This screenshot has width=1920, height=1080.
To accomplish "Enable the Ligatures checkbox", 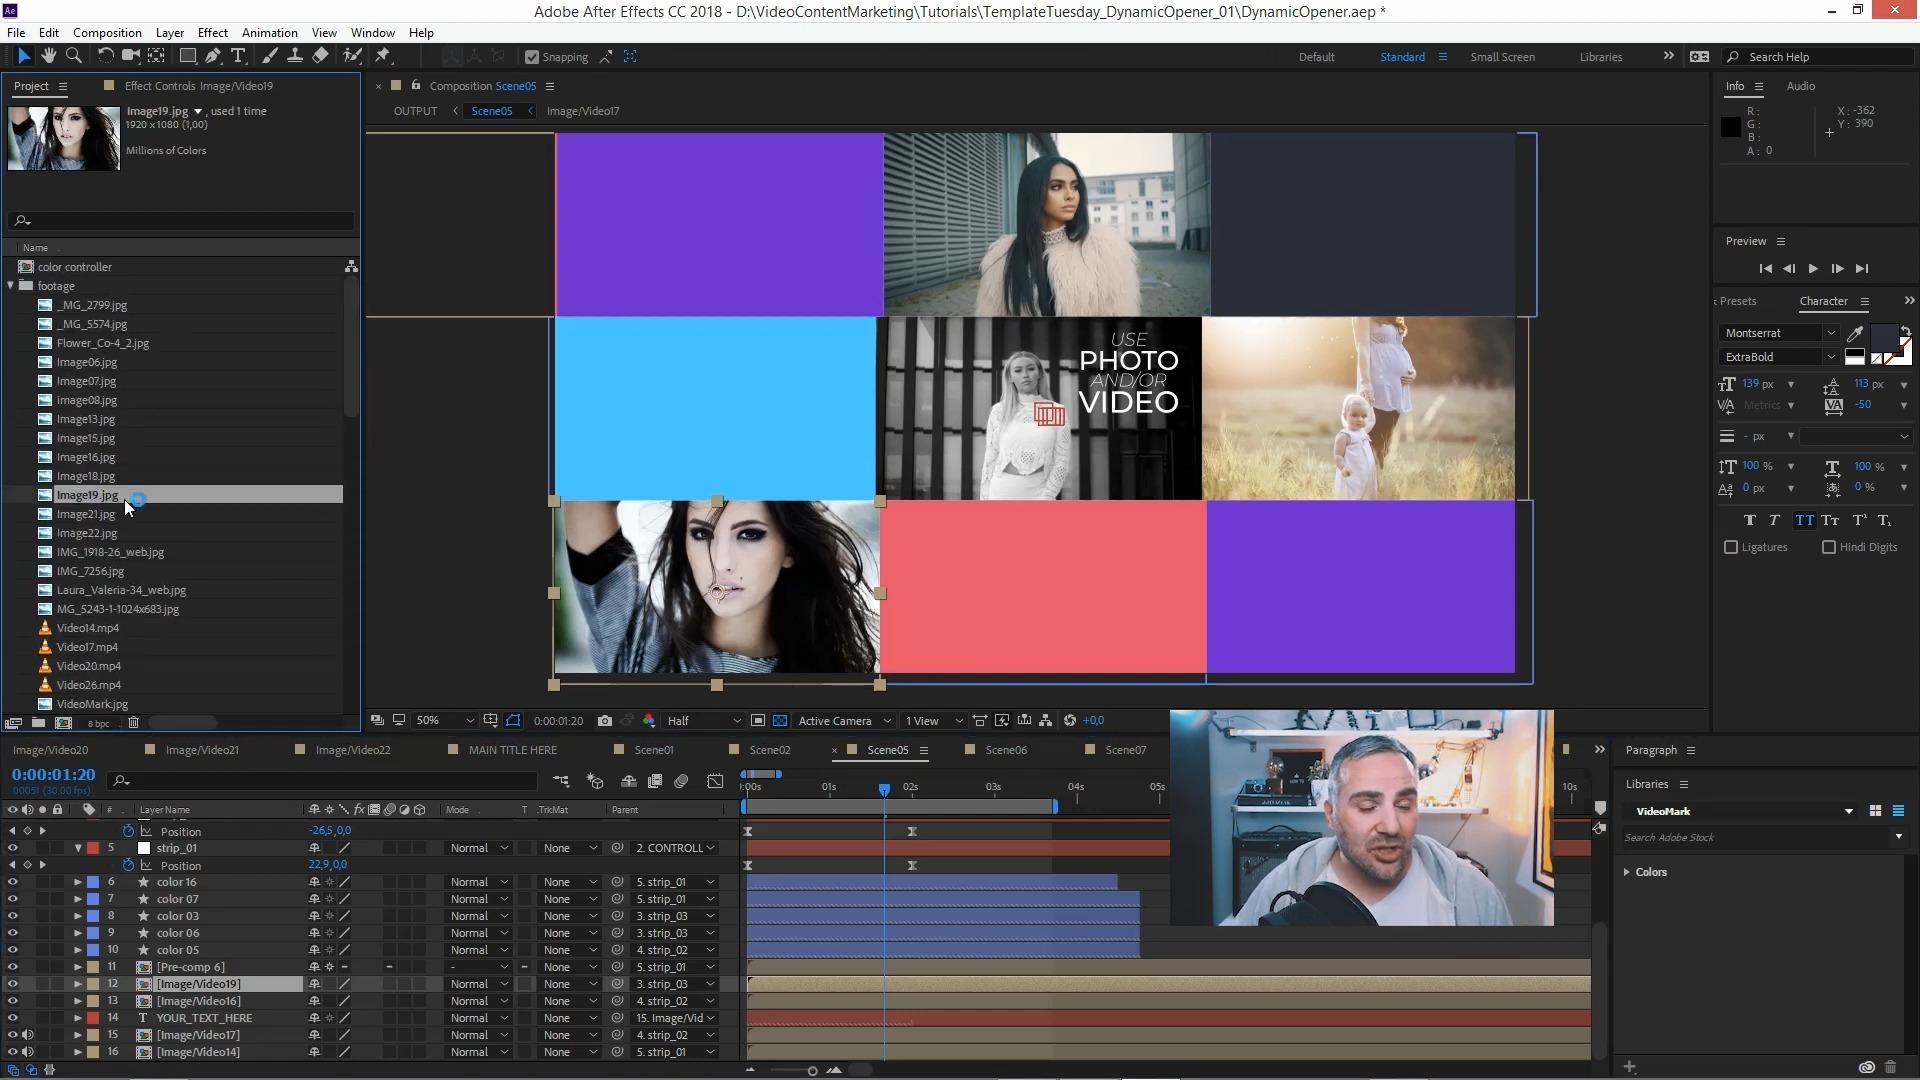I will coord(1731,547).
